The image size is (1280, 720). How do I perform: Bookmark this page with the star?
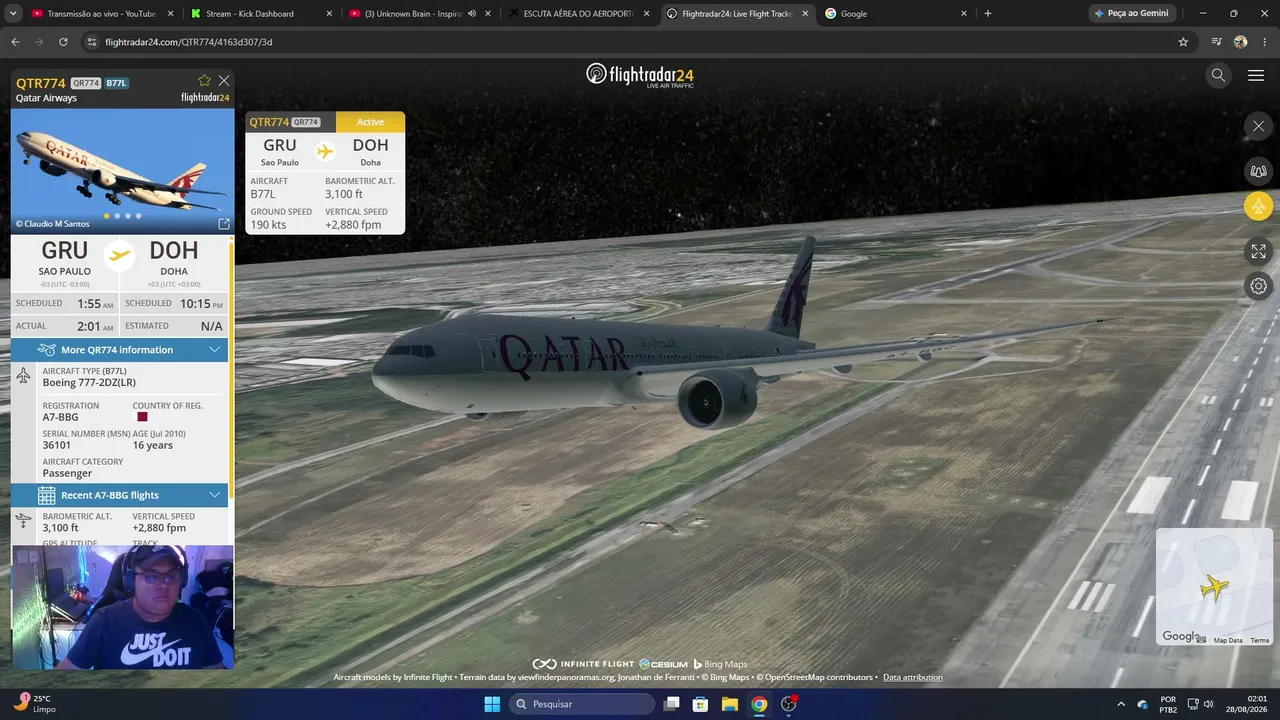(1183, 42)
